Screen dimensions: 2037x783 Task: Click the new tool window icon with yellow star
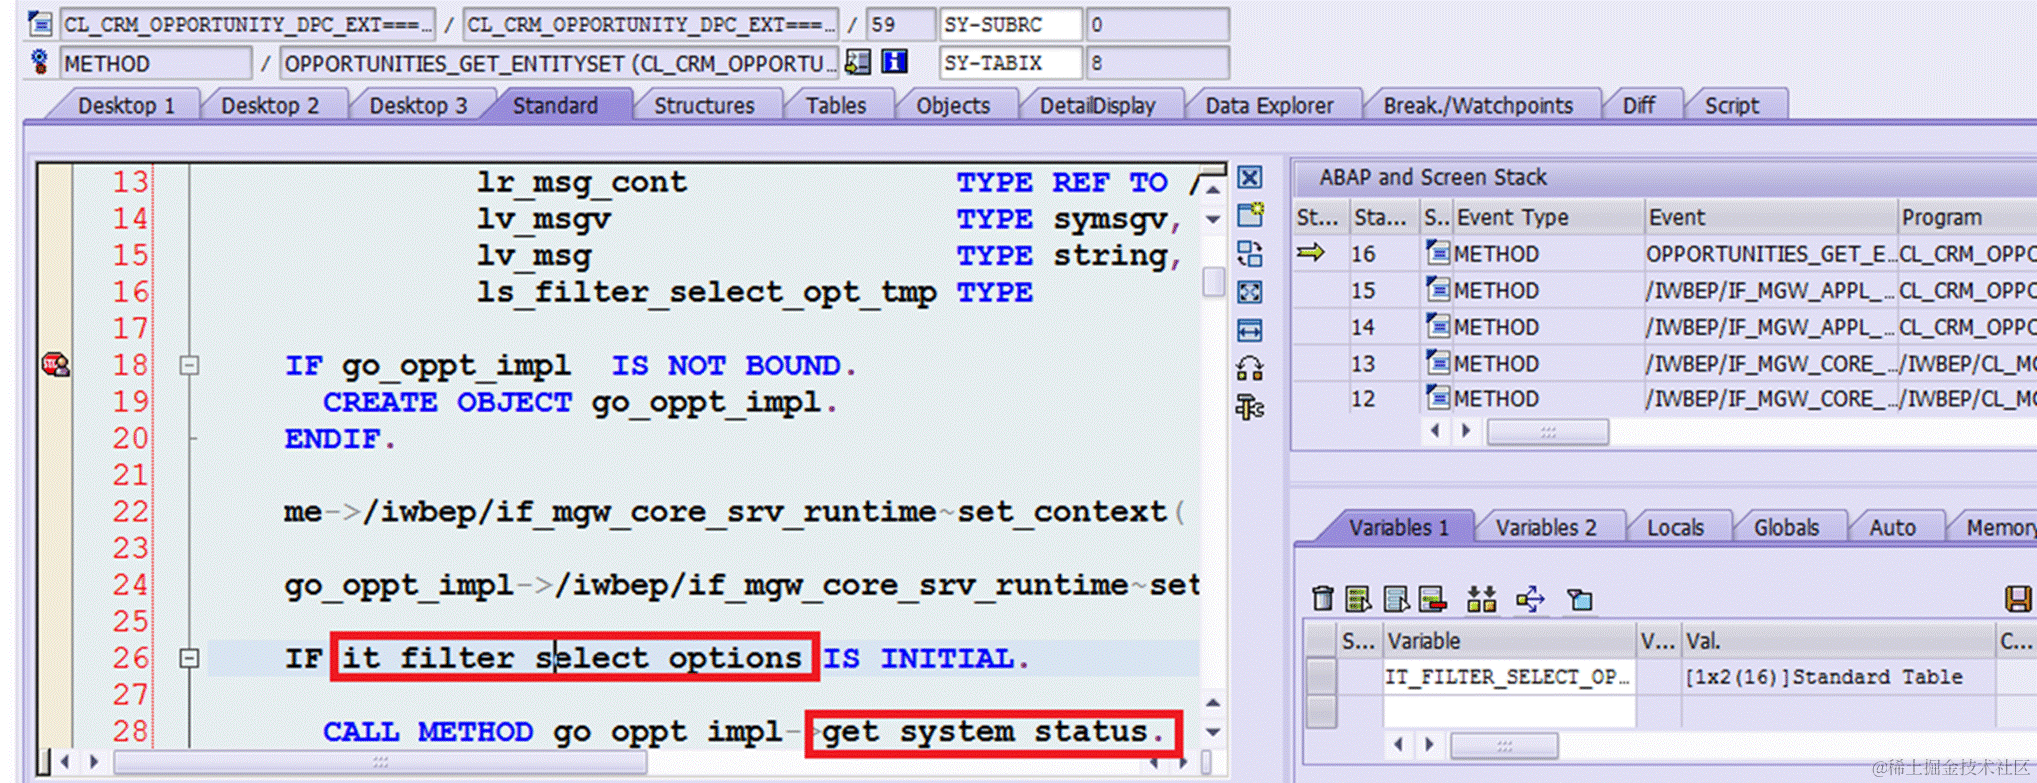point(1250,215)
